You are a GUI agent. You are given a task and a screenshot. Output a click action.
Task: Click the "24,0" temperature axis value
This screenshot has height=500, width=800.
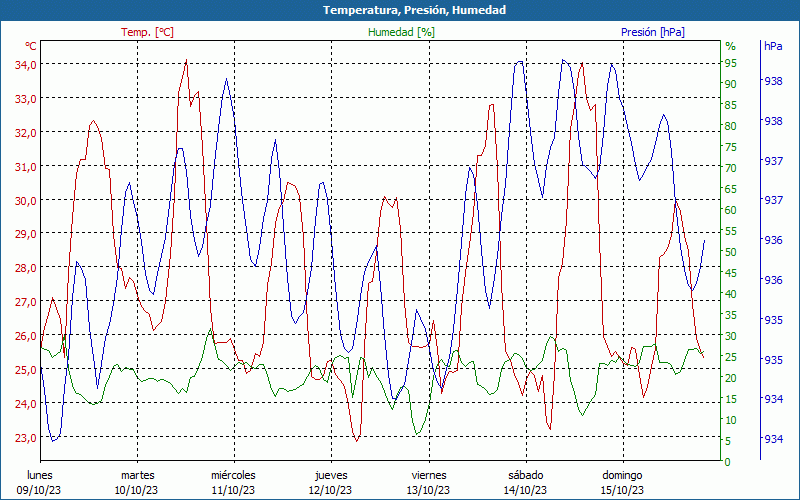[25, 404]
